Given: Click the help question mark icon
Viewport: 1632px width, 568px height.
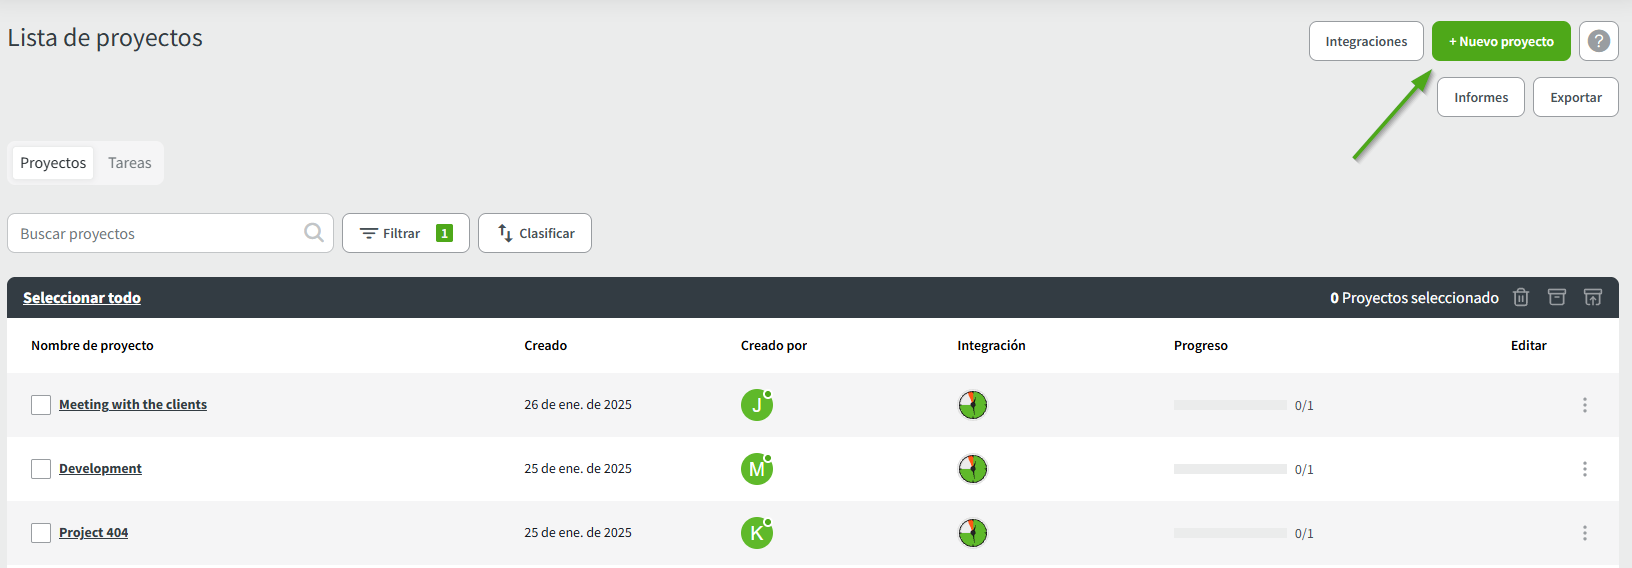Looking at the screenshot, I should tap(1598, 41).
